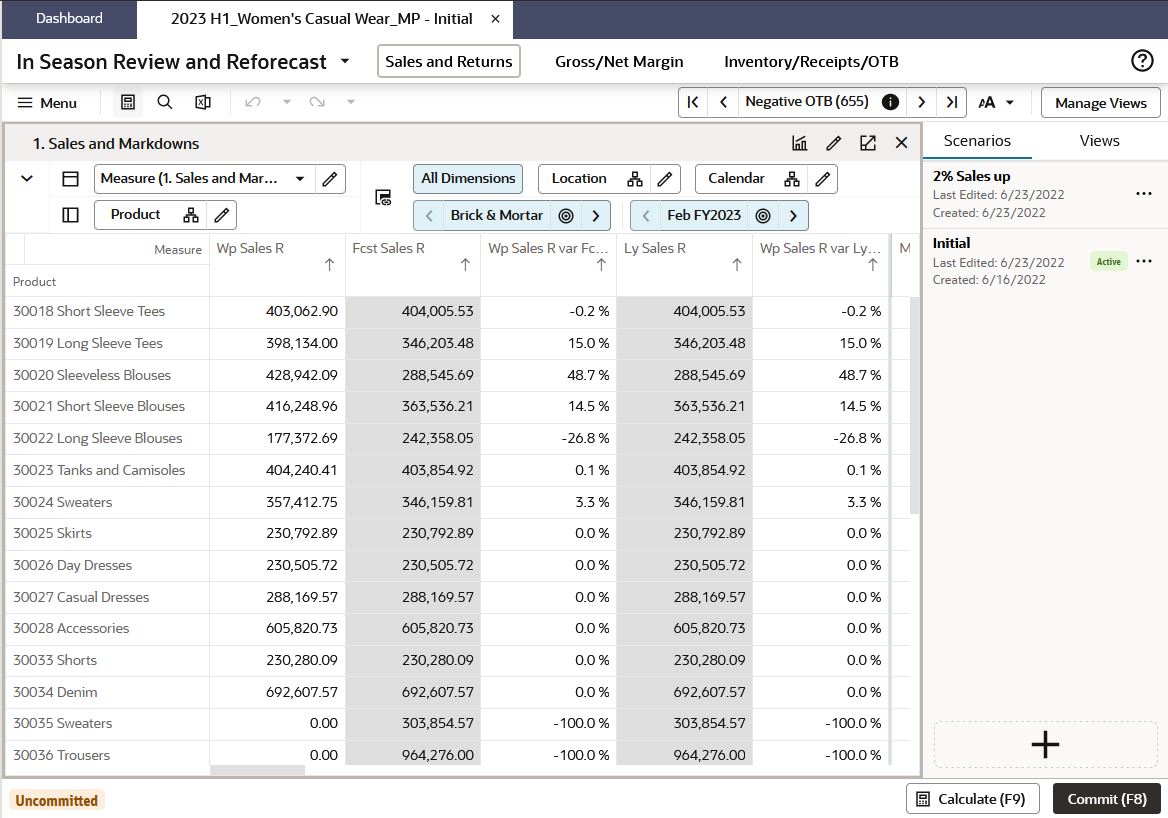Click the Negative OTB info icon
Screen dimensions: 1168x818
(889, 102)
